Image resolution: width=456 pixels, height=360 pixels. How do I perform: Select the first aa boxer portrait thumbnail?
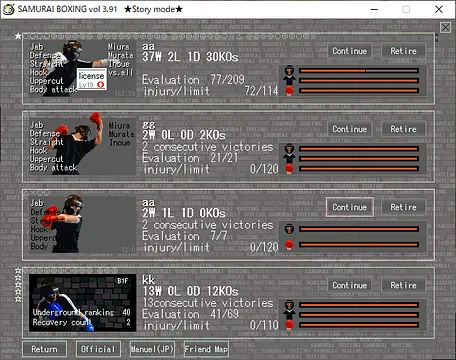[x=82, y=68]
